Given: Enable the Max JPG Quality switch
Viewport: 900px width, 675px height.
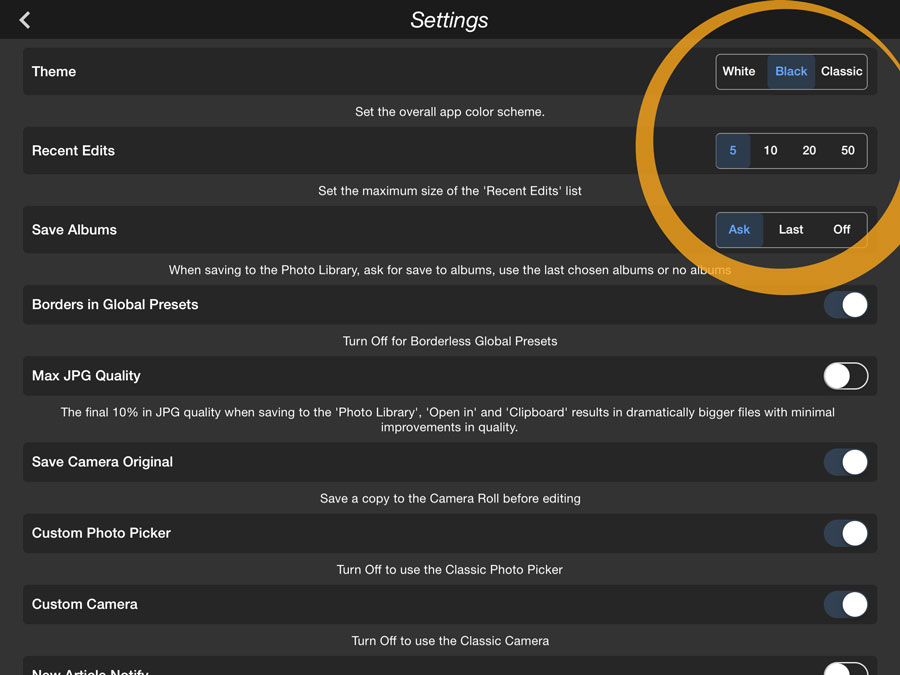Looking at the screenshot, I should point(845,376).
